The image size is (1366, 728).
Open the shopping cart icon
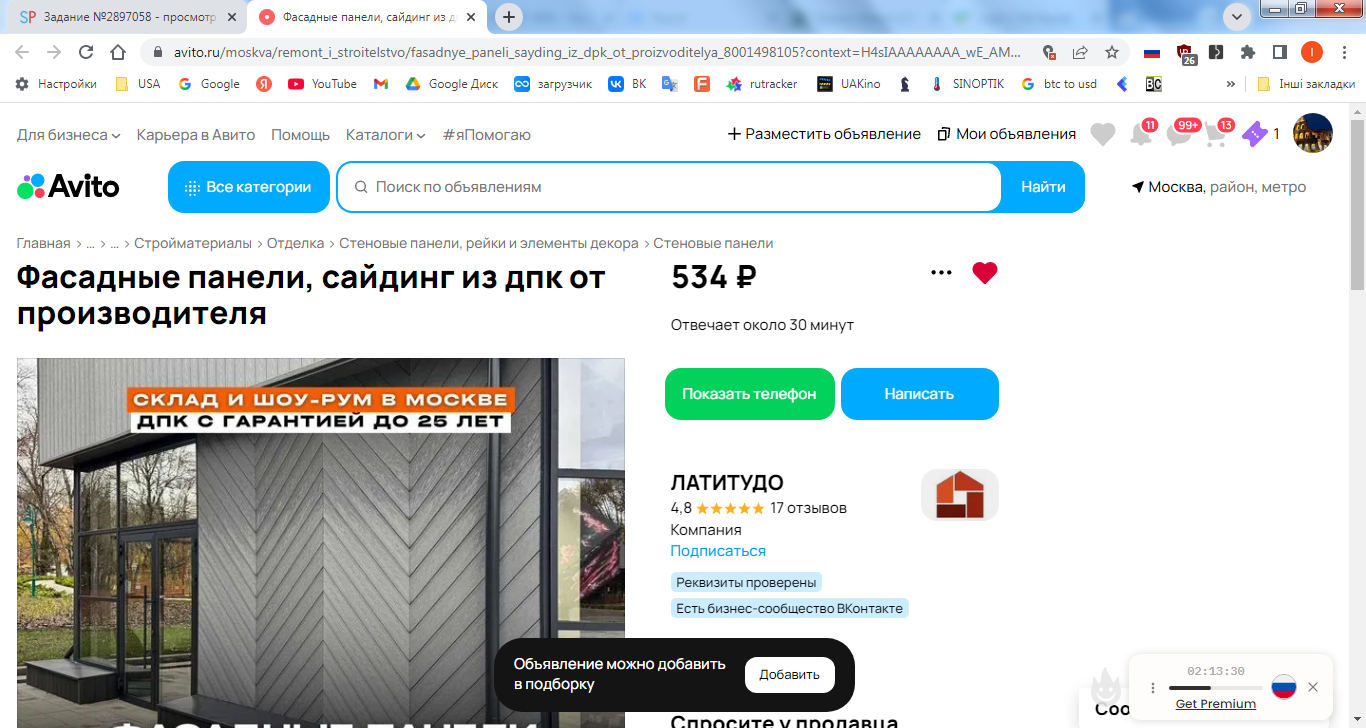click(x=1217, y=133)
